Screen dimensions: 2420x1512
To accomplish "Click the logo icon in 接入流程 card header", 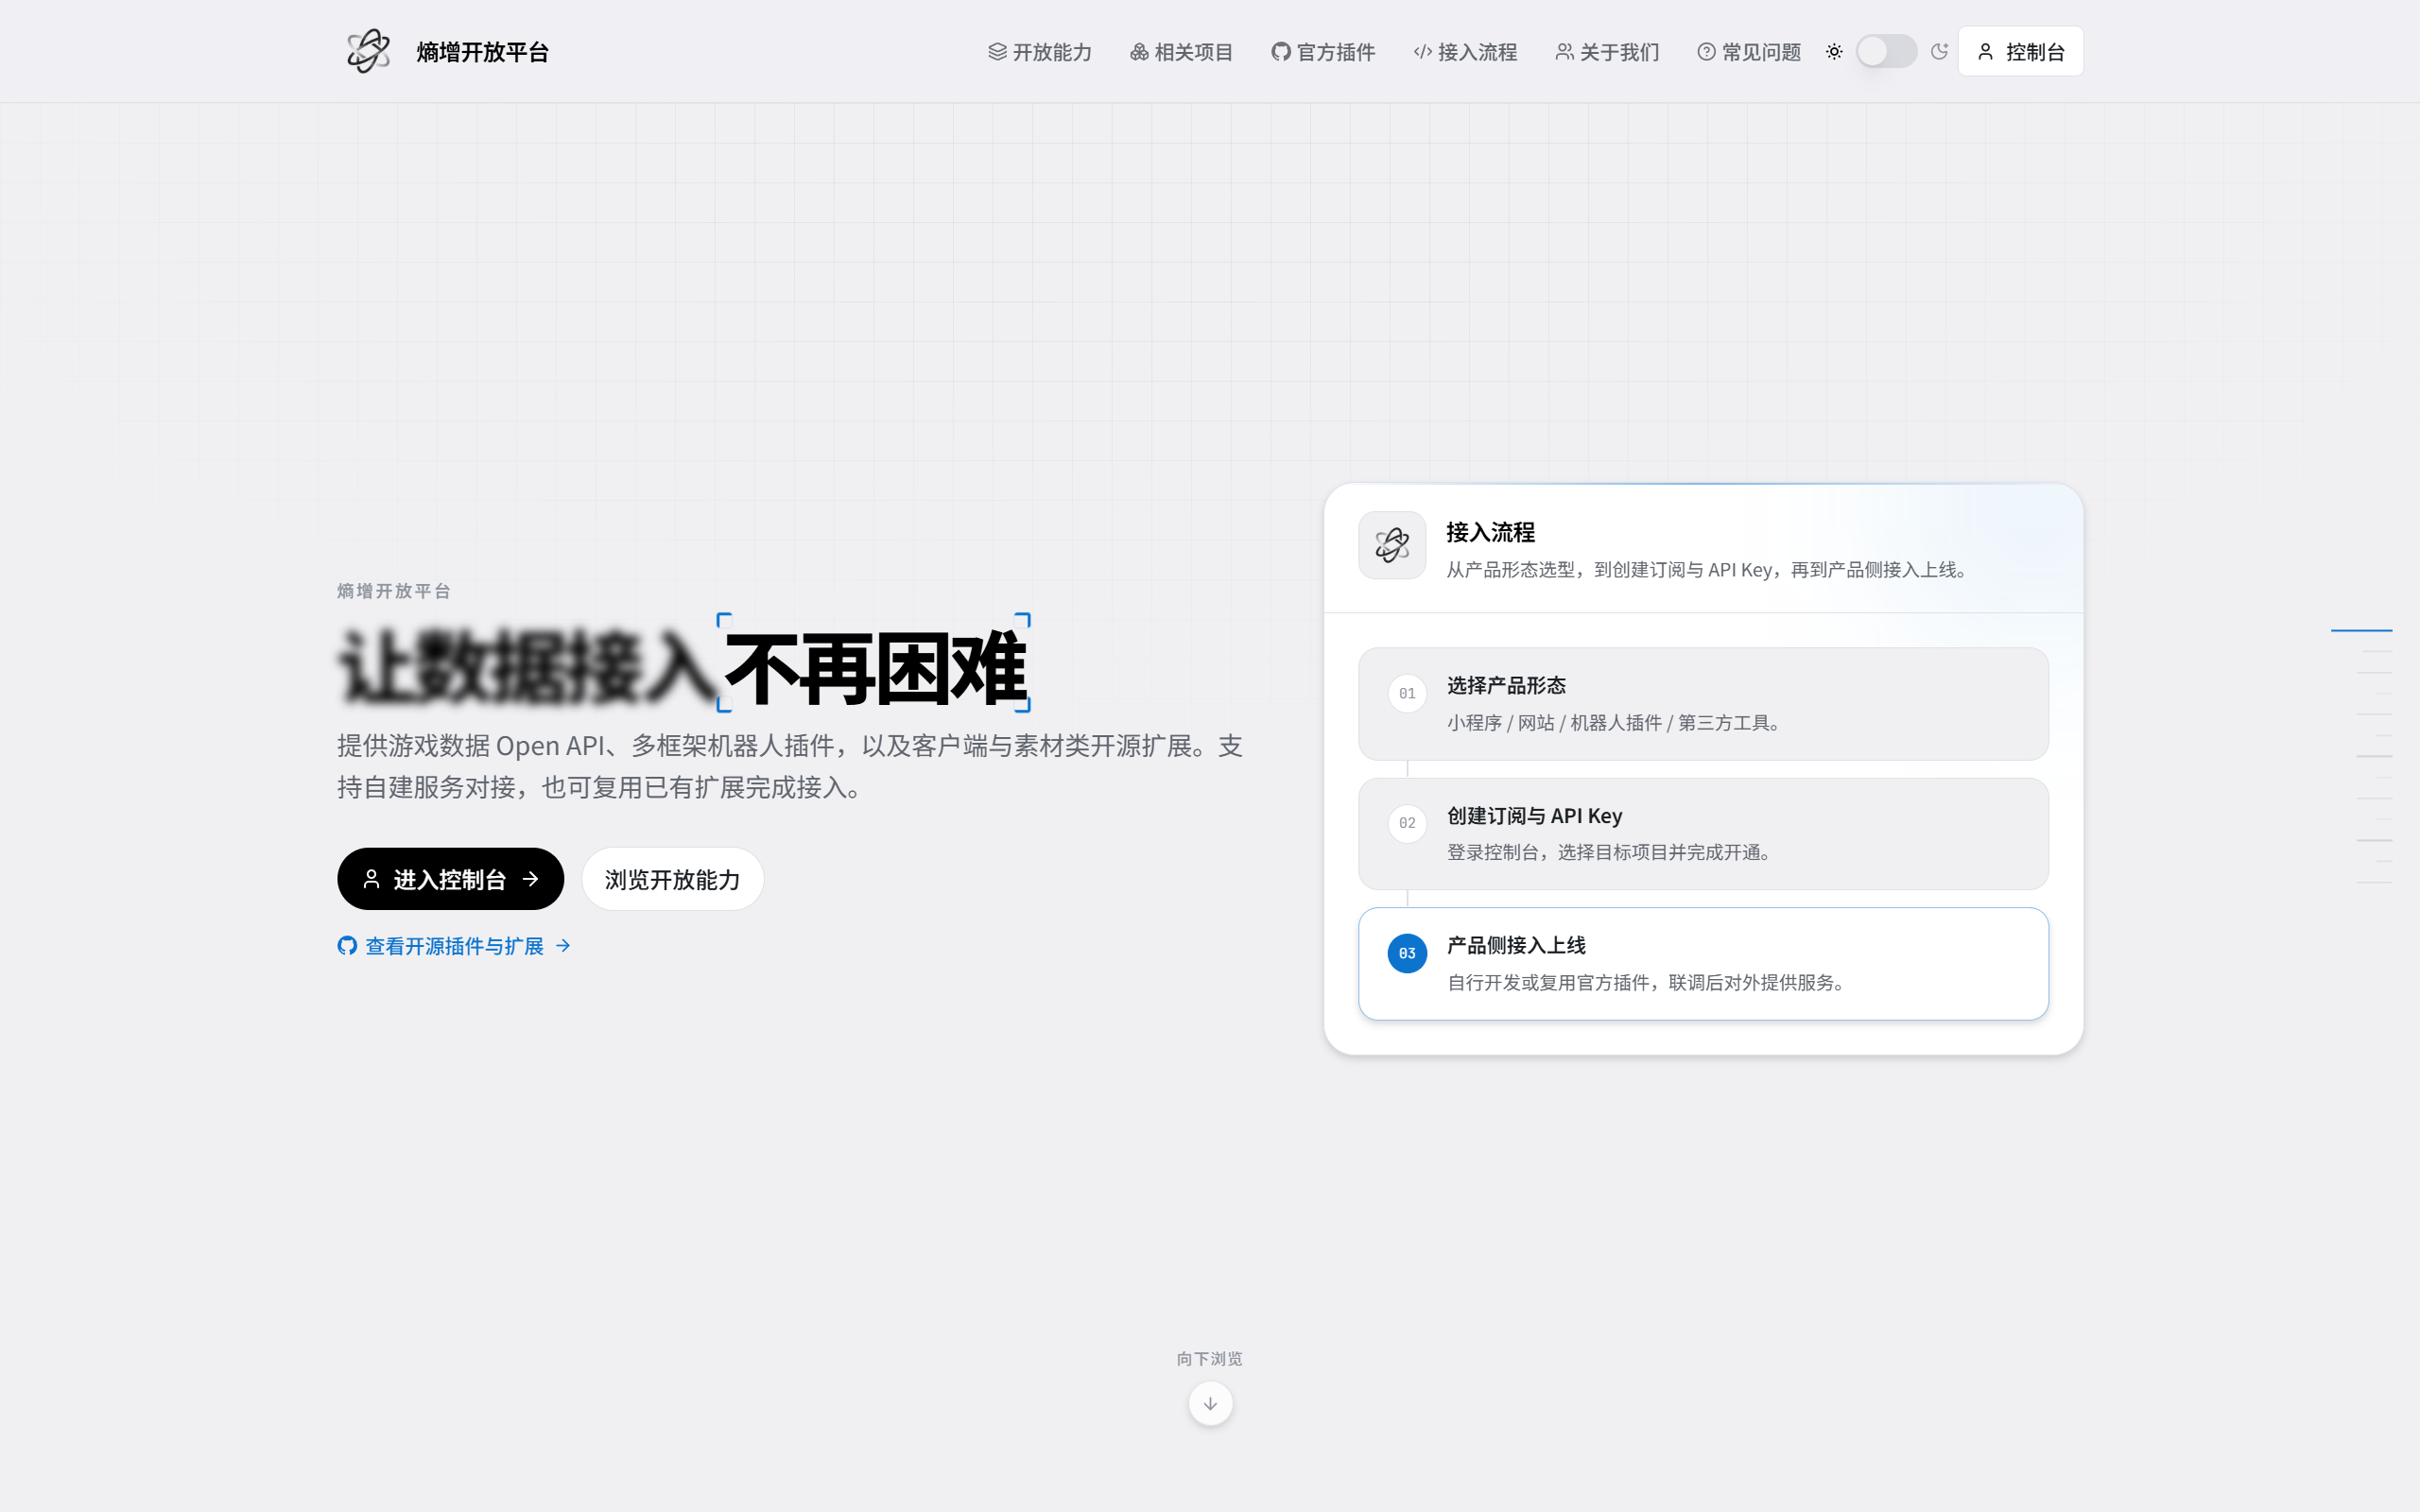I will coord(1392,545).
